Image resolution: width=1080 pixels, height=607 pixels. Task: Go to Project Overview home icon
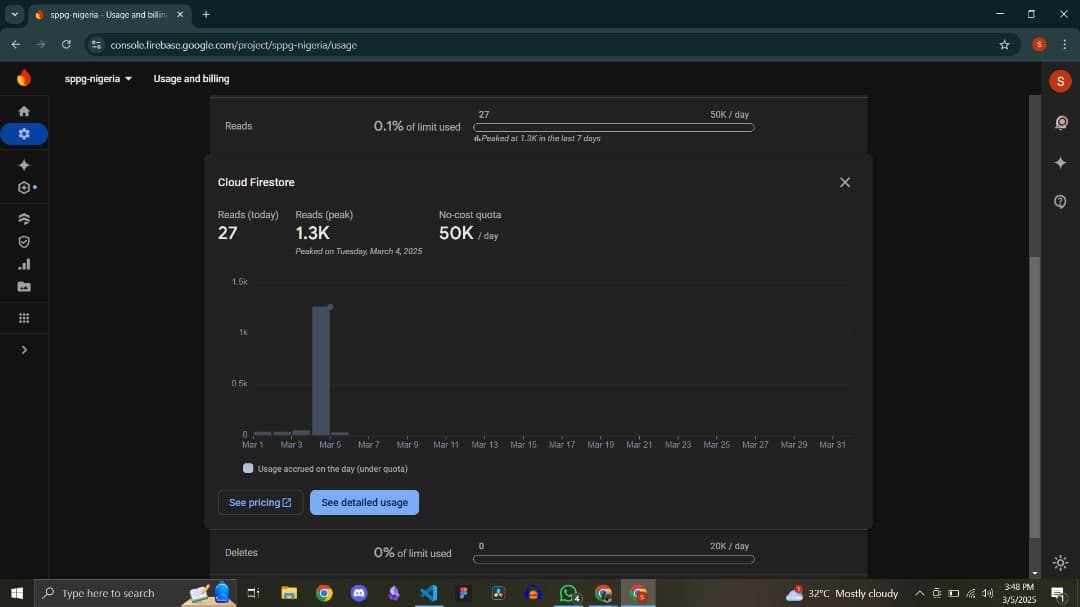click(x=24, y=111)
